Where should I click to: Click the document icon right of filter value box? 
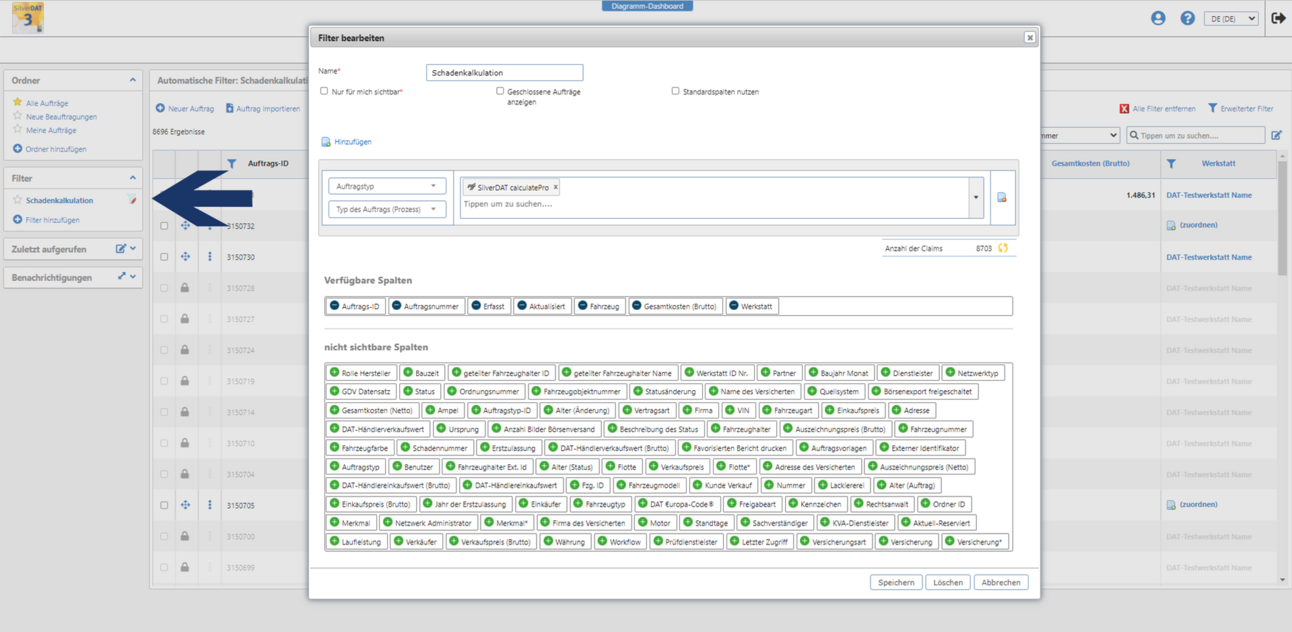1001,197
